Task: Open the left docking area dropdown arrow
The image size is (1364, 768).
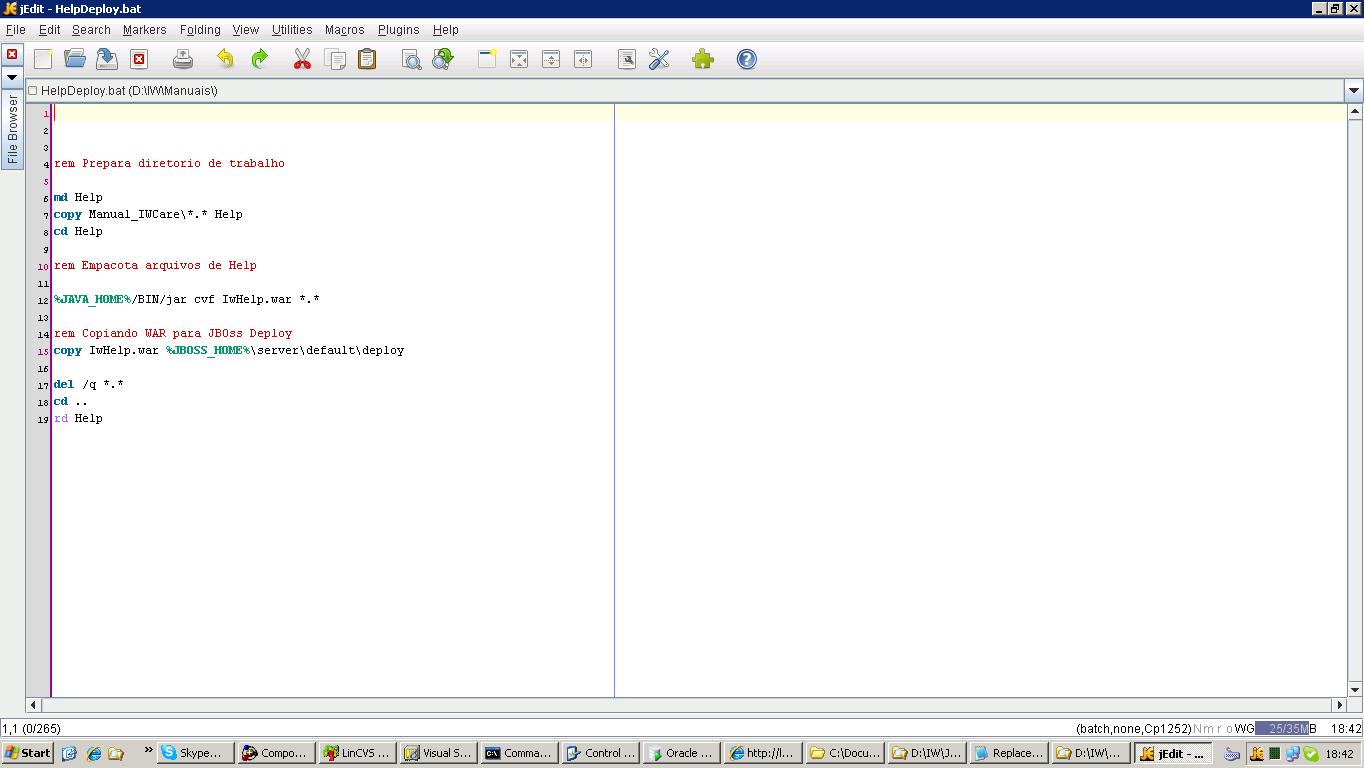Action: (x=13, y=77)
